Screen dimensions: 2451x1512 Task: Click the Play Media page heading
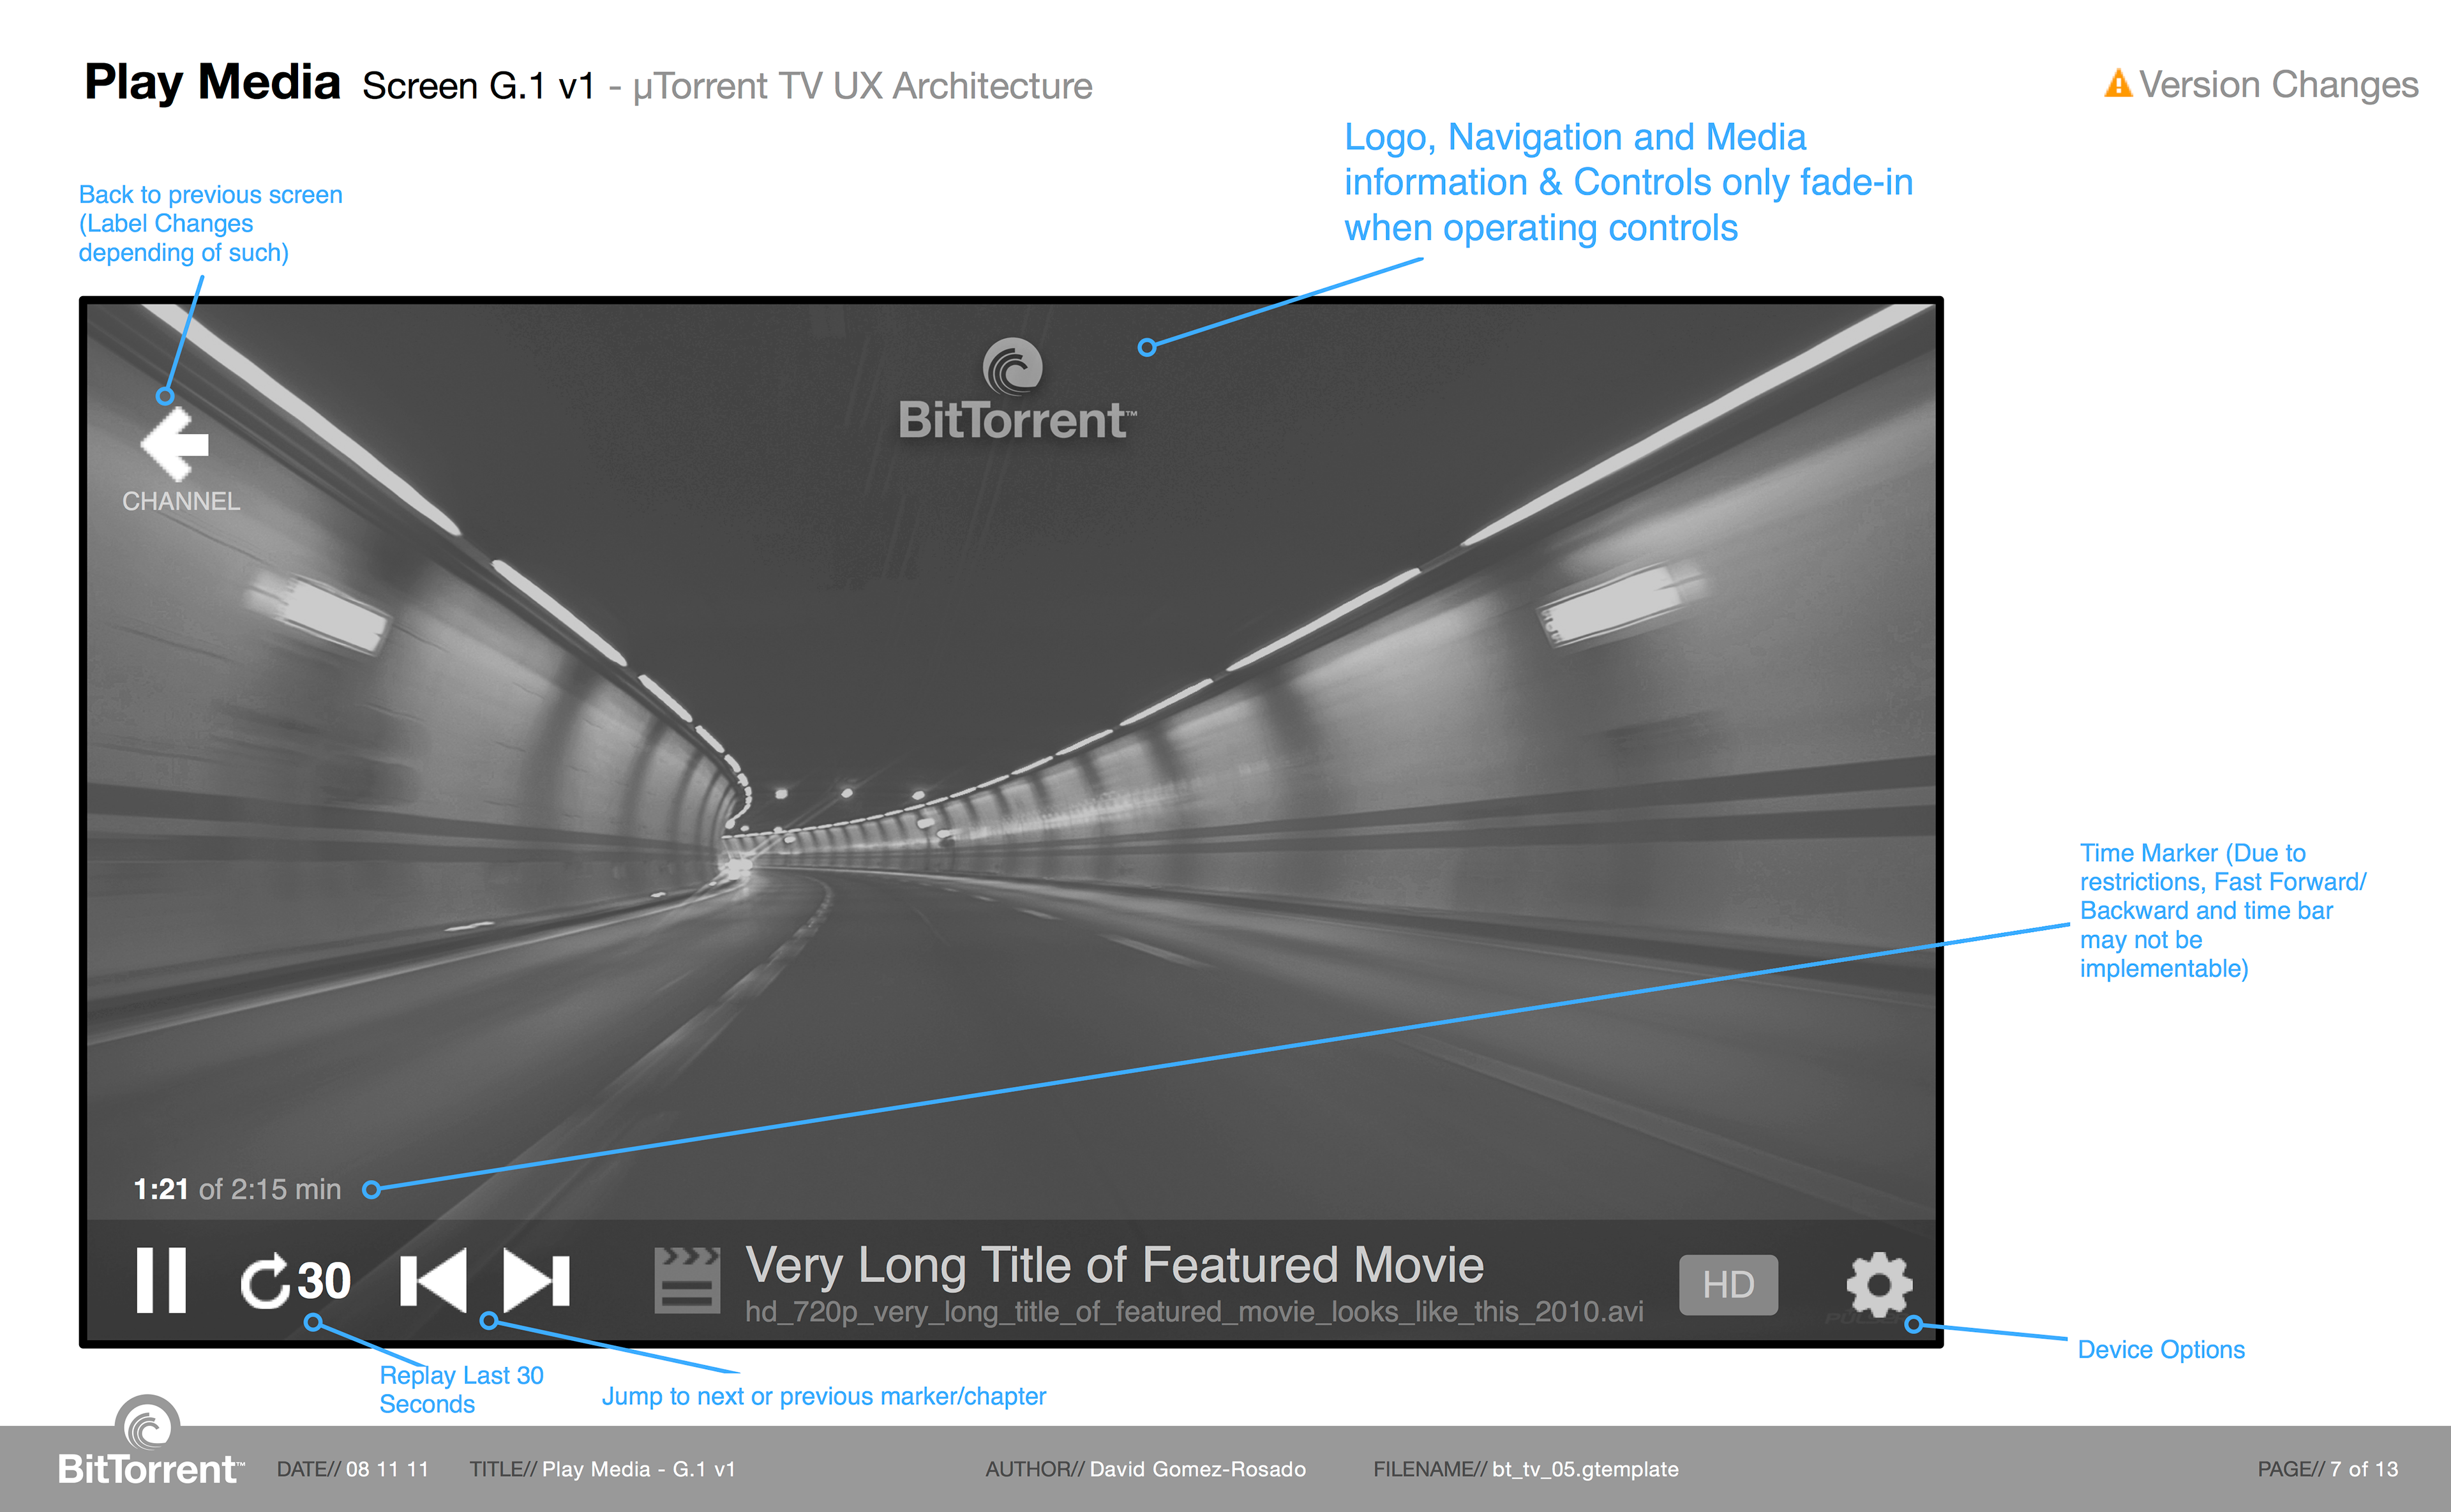coord(212,82)
